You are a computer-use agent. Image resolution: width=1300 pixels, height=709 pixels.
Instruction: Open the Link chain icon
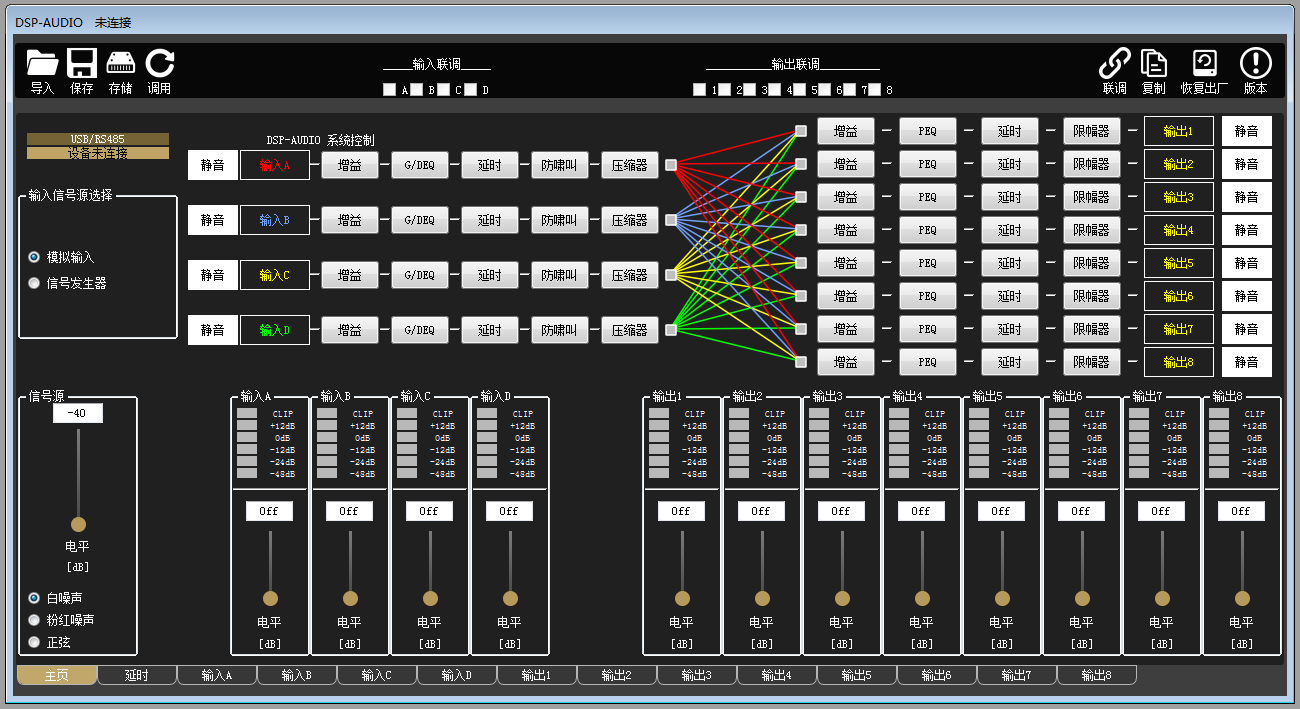1114,64
